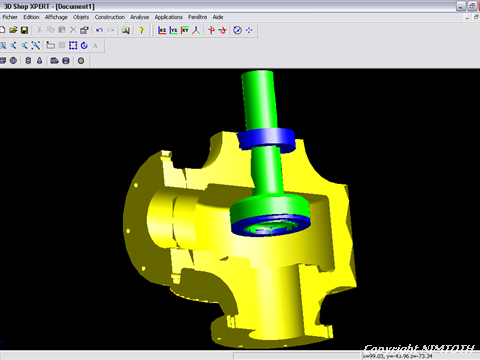
Task: Open the Applications menu
Action: click(x=168, y=17)
